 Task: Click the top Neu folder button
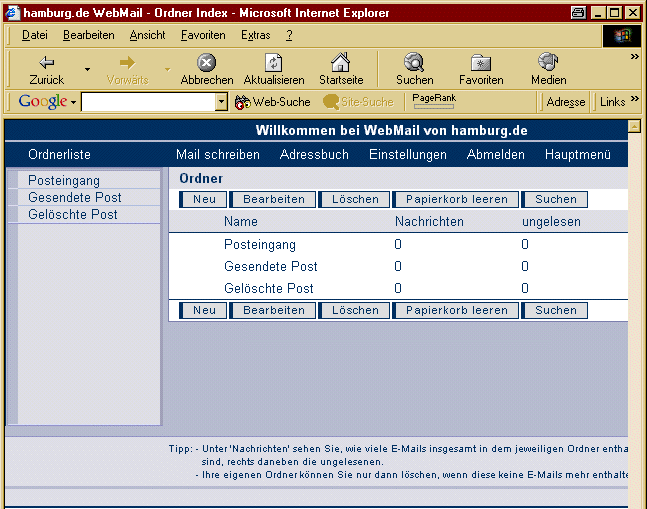coord(203,199)
